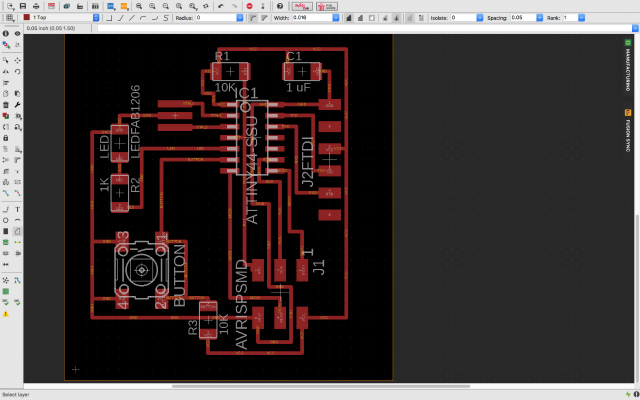Toggle the straight miter style button
The width and height of the screenshot is (640, 400).
click(x=264, y=18)
